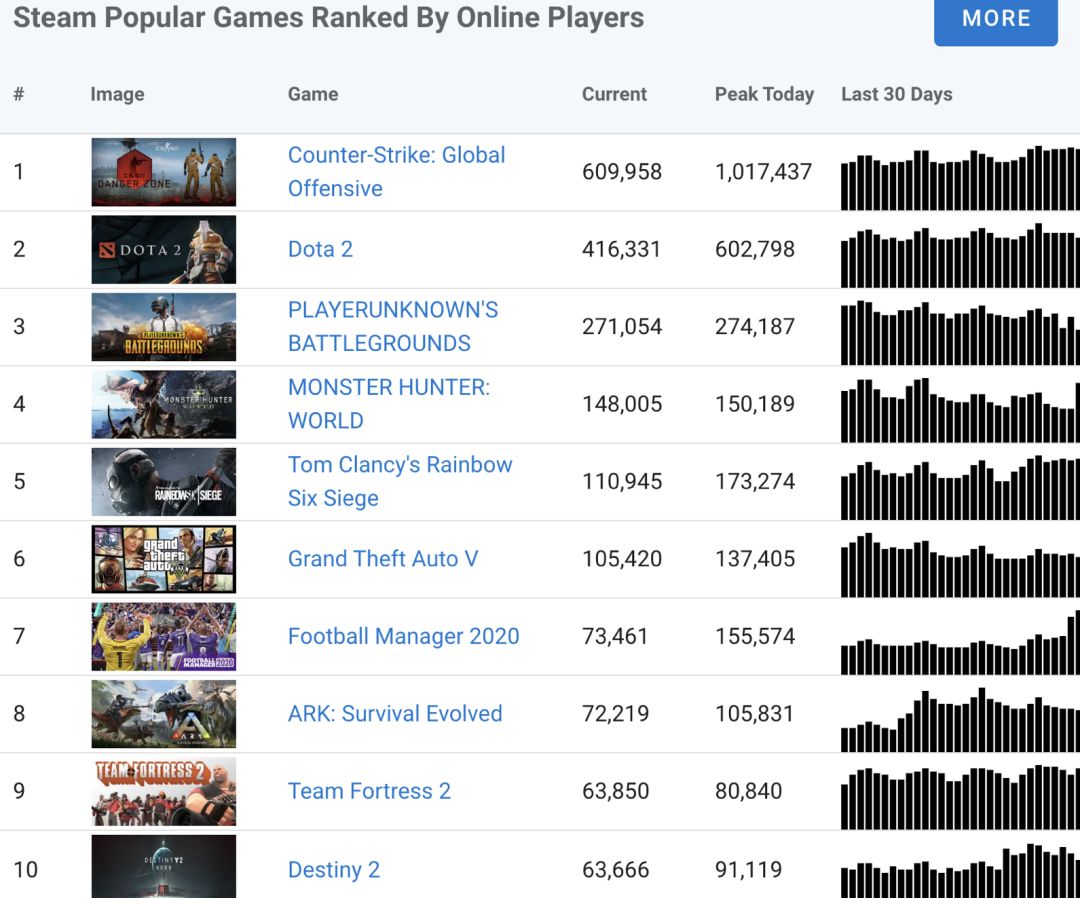This screenshot has width=1080, height=898.
Task: Click the ARK Survival Evolved 30-day chart
Action: coord(960,720)
